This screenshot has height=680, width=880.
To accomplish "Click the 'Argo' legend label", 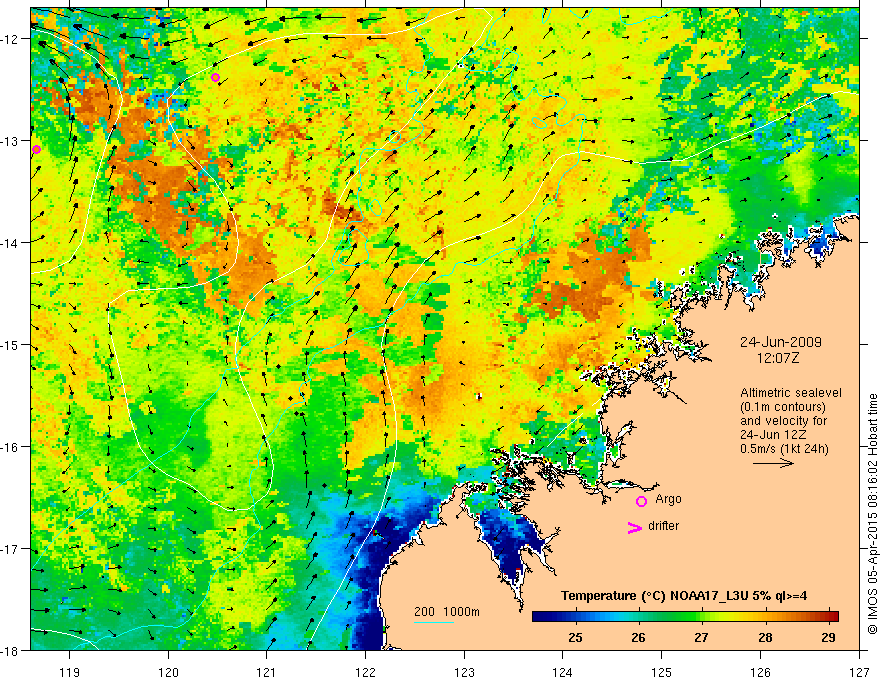I will coord(668,499).
